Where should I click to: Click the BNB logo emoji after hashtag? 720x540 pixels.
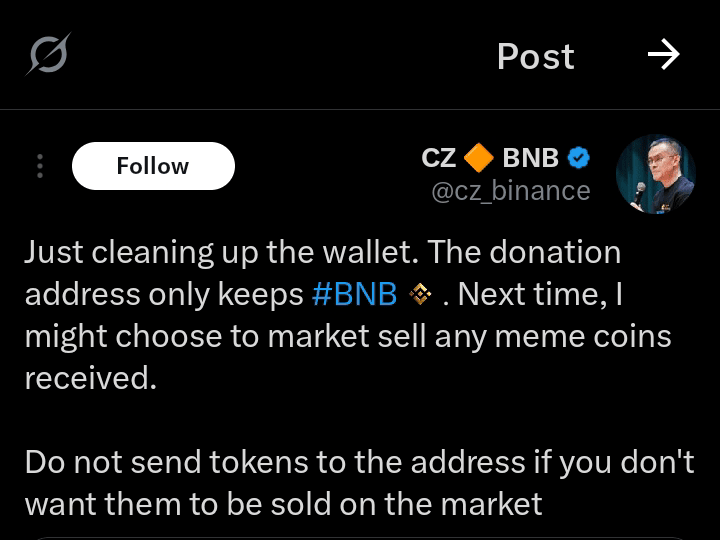[x=420, y=294]
